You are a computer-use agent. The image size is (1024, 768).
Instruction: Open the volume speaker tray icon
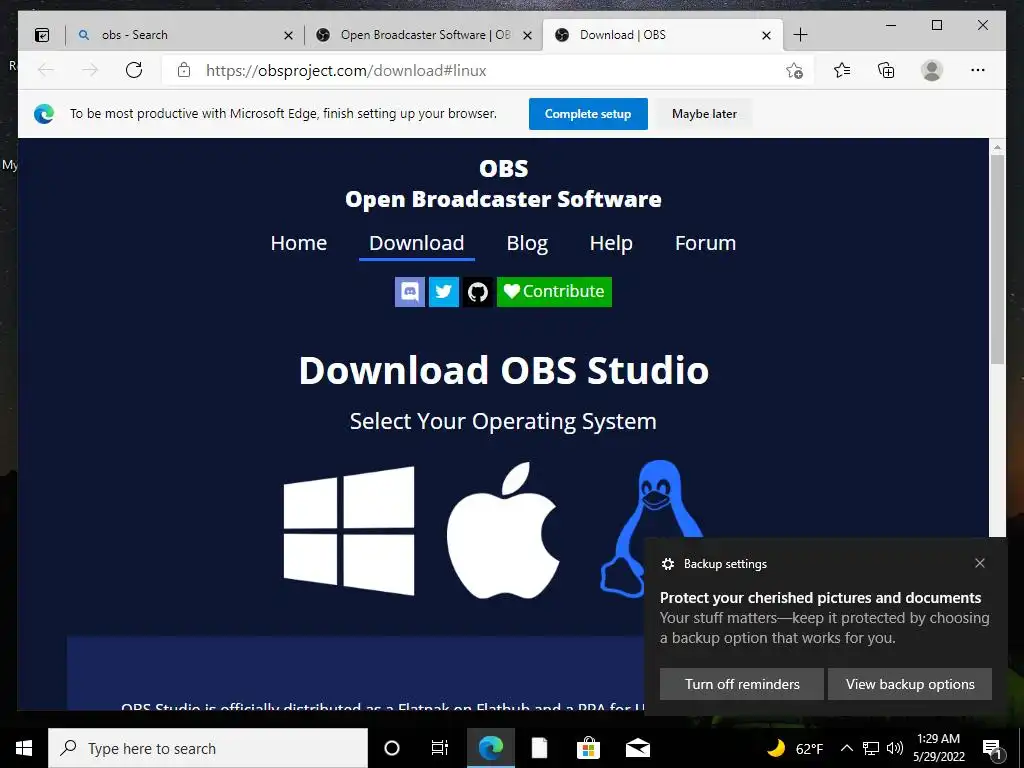[895, 748]
